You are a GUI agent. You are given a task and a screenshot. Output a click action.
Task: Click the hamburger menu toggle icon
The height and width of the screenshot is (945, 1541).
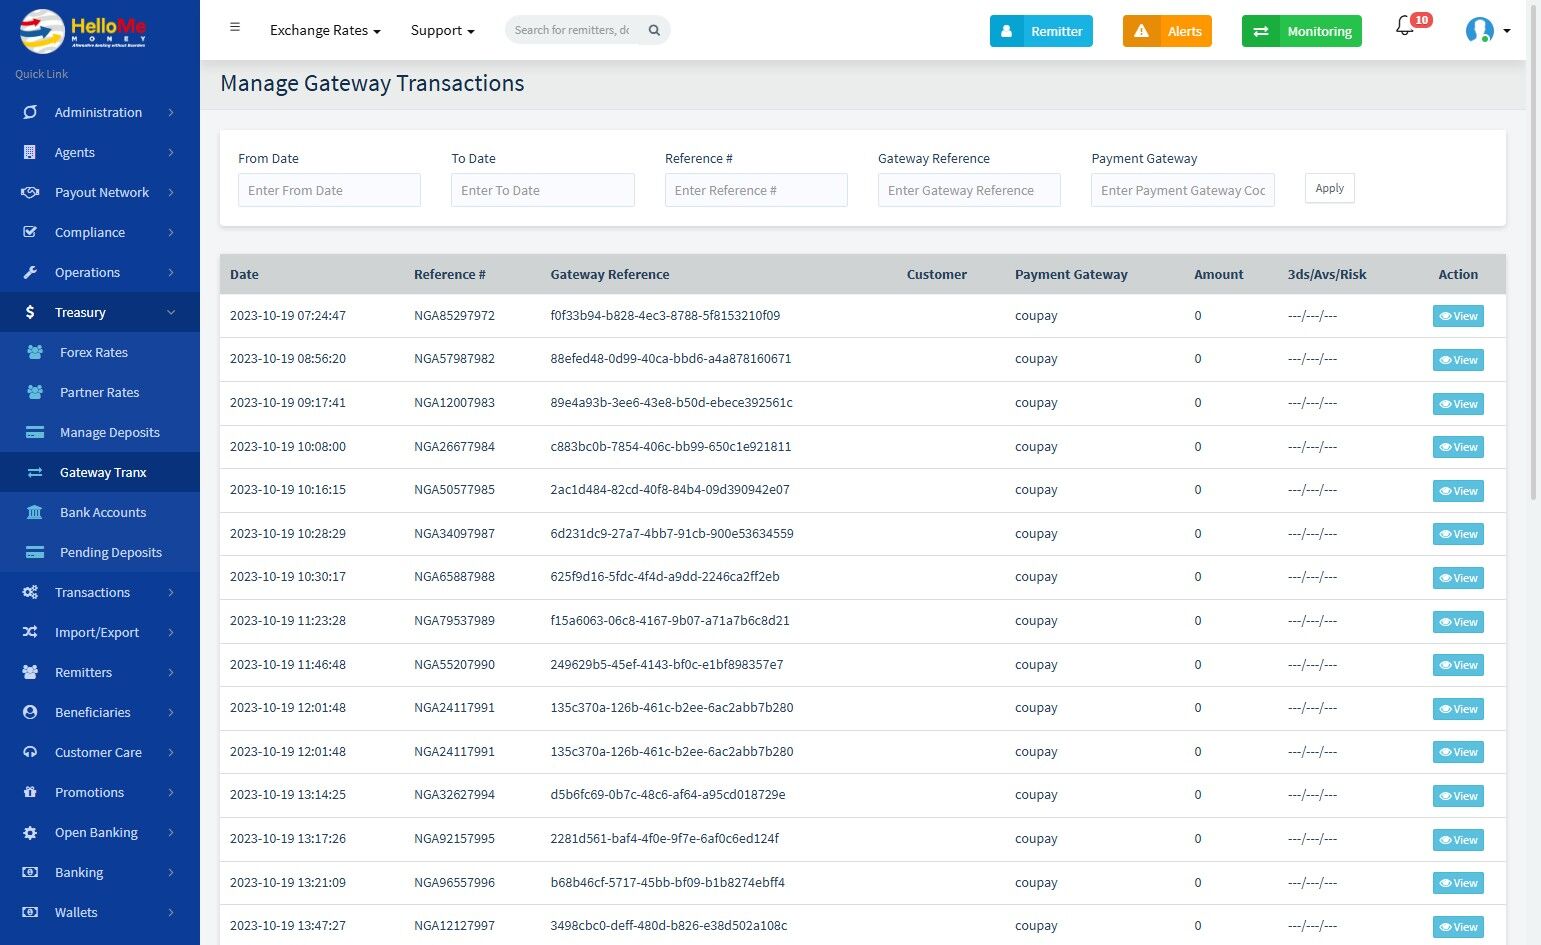pyautogui.click(x=235, y=28)
